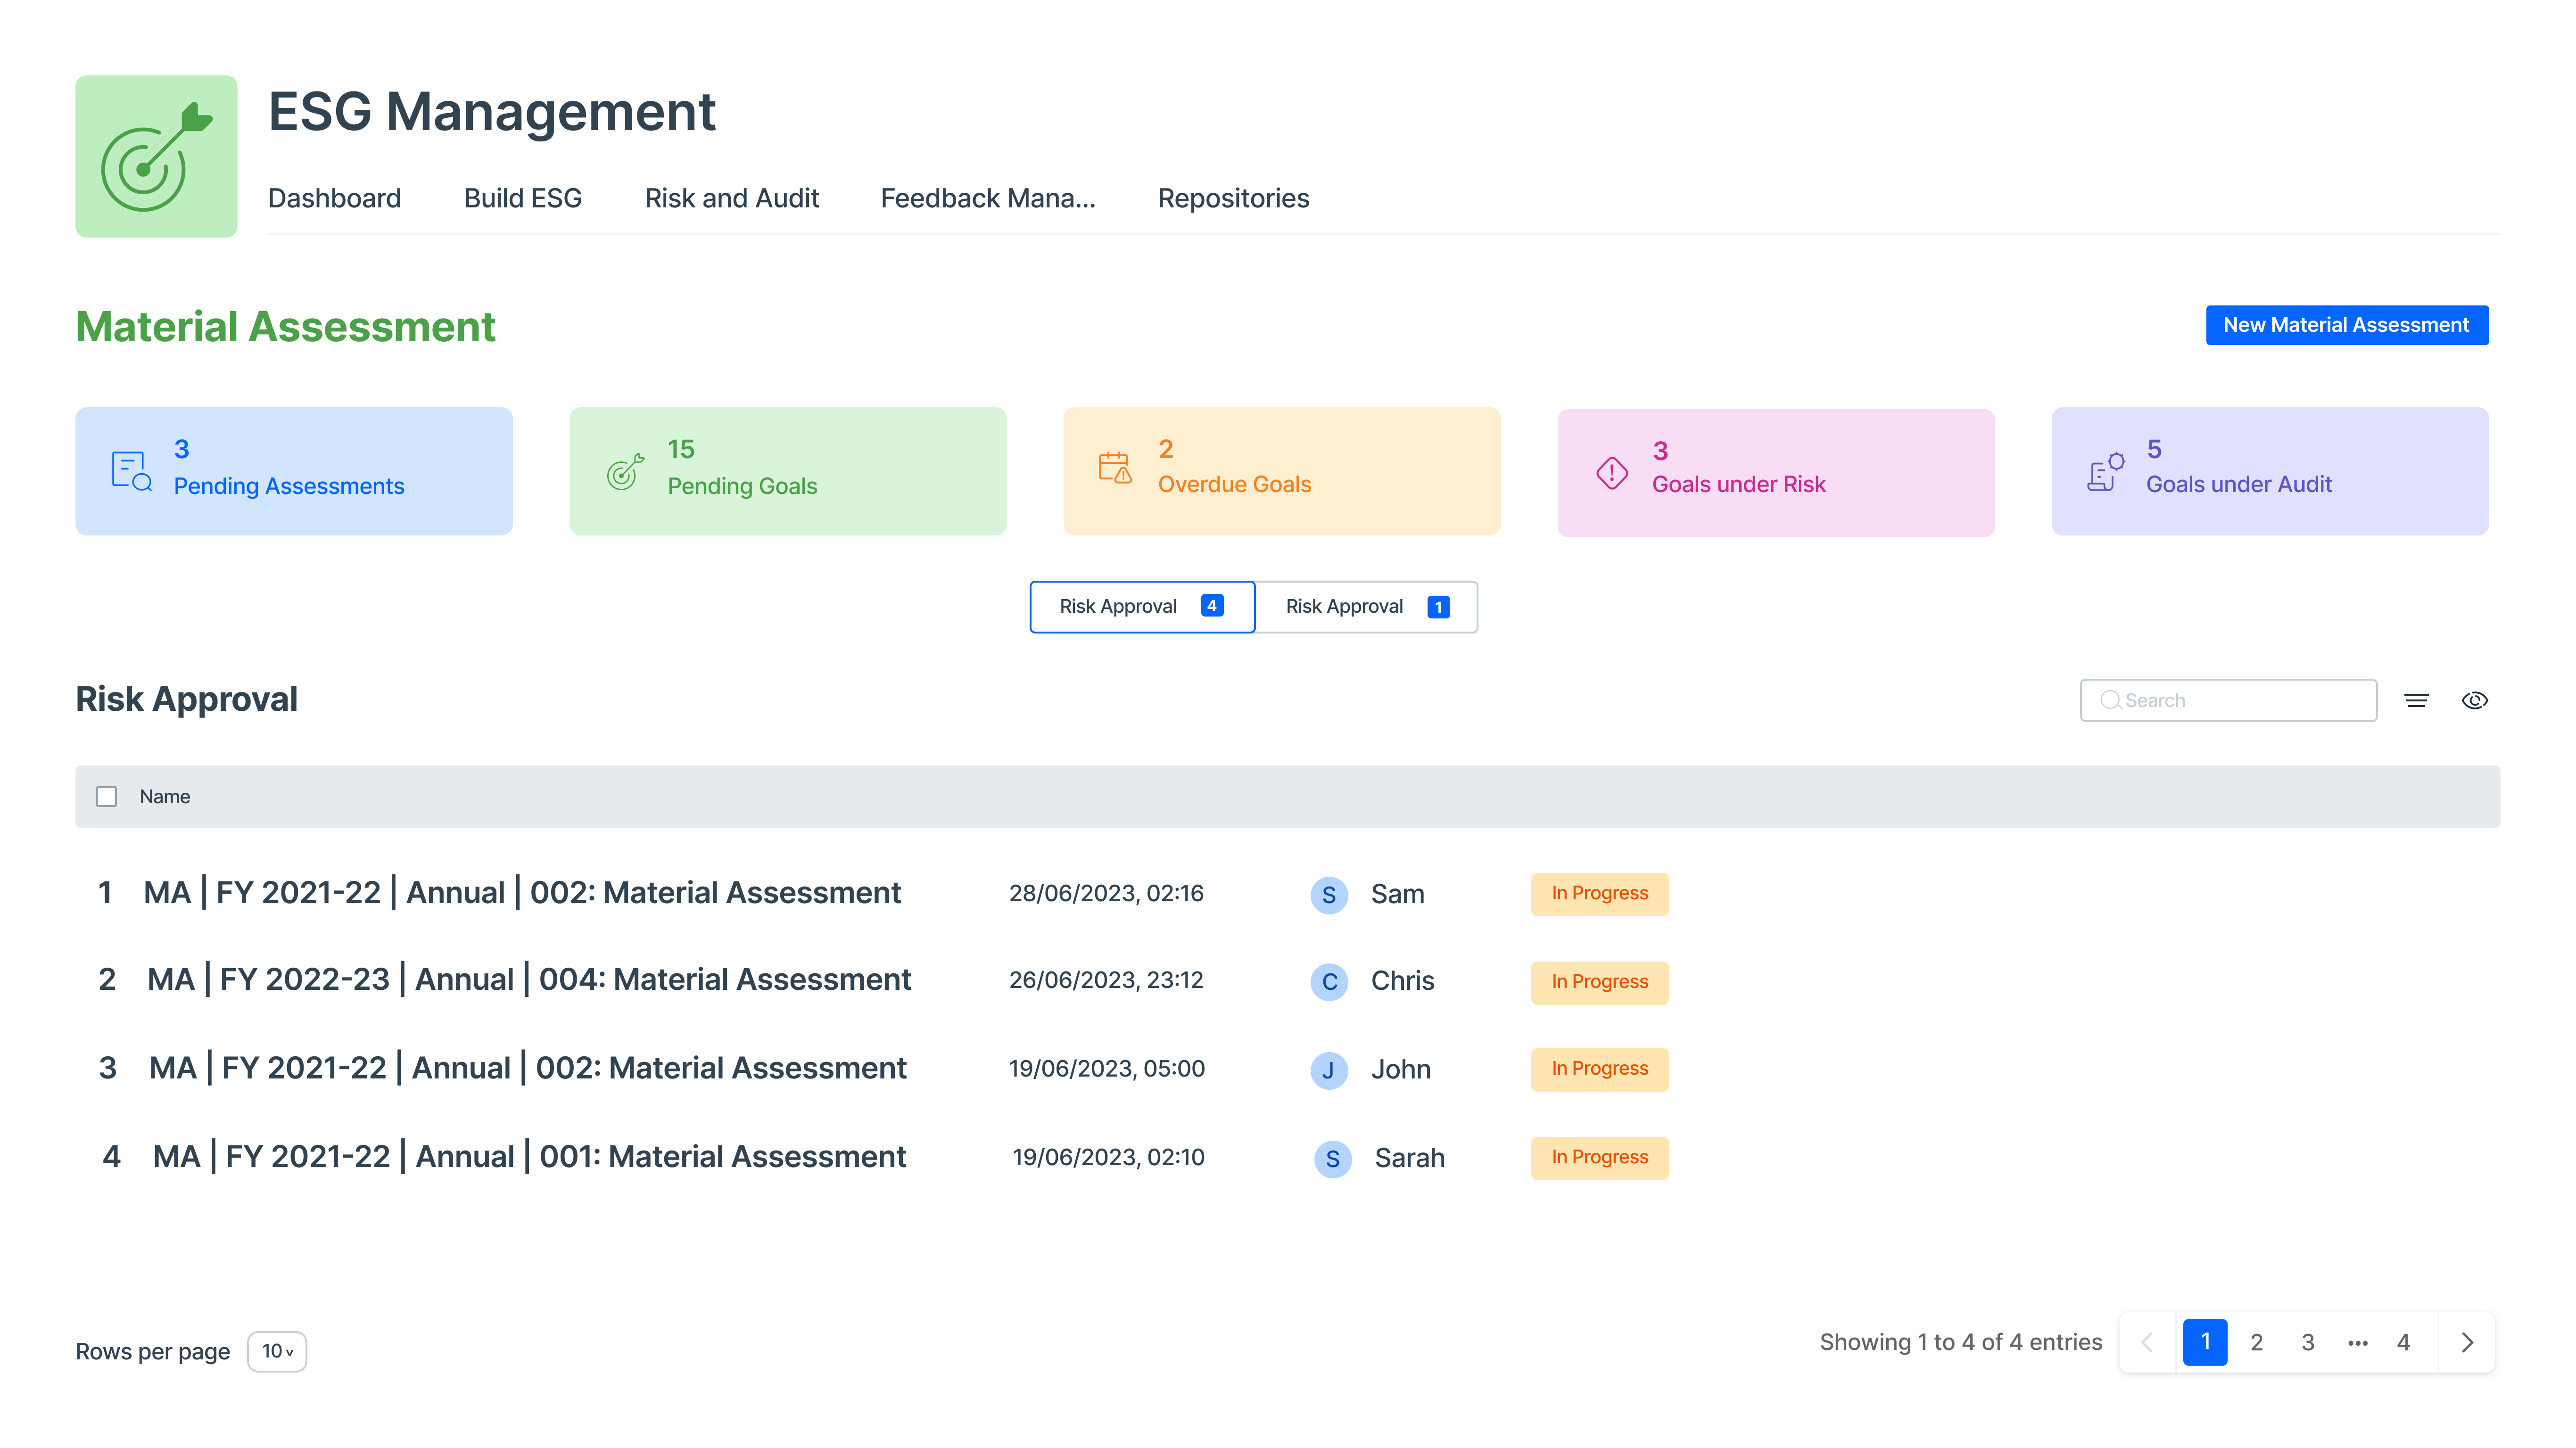Click the Goals under Audit icon
2576x1448 pixels.
pos(2105,471)
